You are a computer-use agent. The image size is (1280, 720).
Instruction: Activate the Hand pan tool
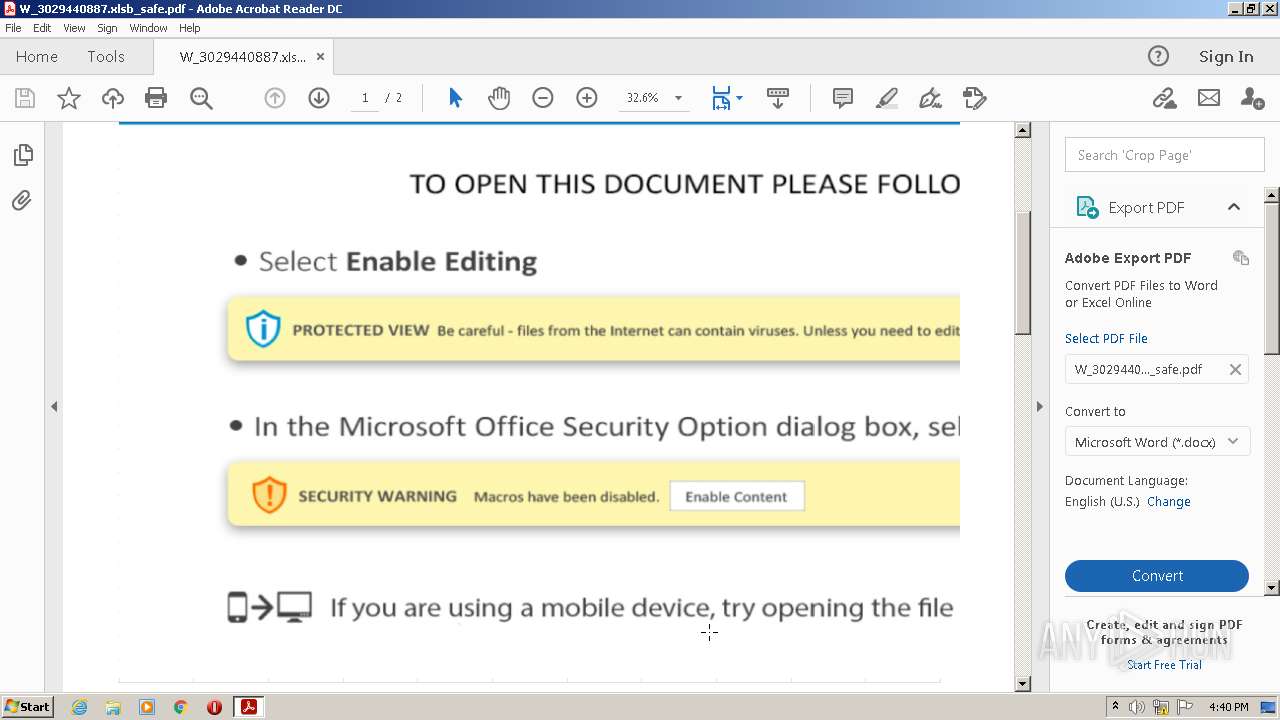pos(499,98)
